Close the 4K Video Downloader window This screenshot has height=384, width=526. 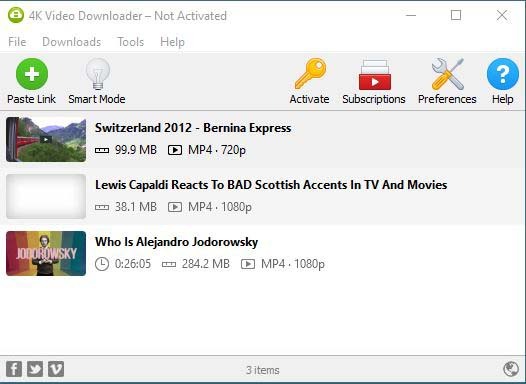pos(502,15)
